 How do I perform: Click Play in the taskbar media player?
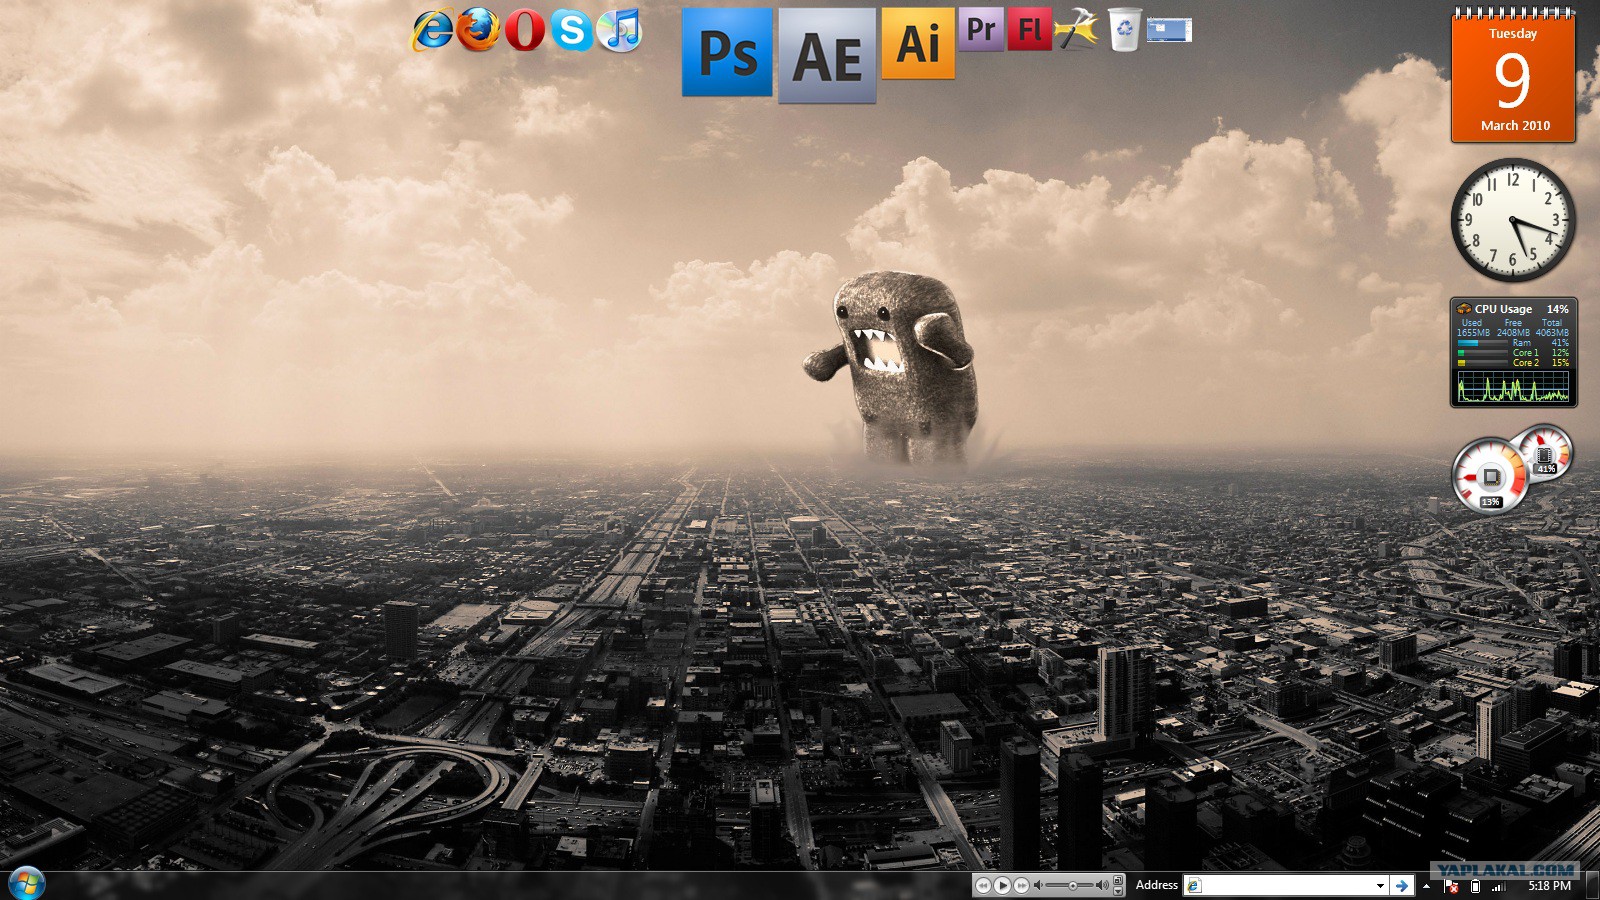click(1002, 885)
